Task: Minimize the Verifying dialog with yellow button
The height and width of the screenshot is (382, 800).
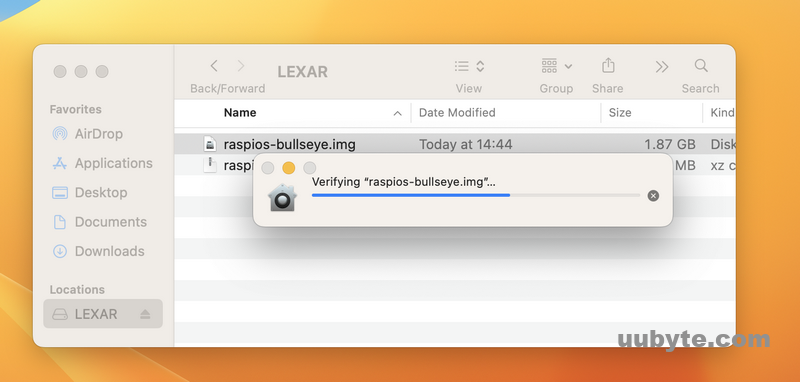Action: [289, 168]
